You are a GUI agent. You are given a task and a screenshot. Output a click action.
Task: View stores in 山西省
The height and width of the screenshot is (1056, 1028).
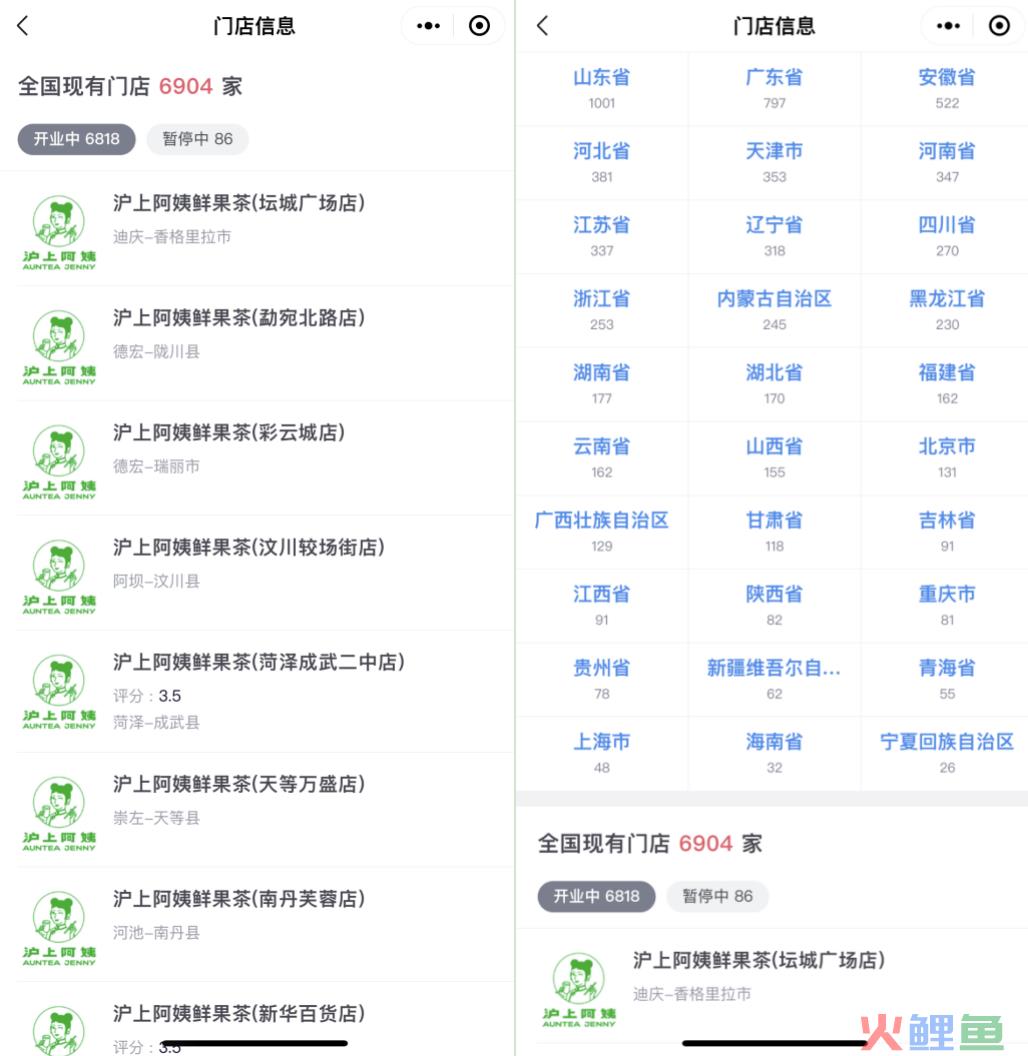coord(775,458)
